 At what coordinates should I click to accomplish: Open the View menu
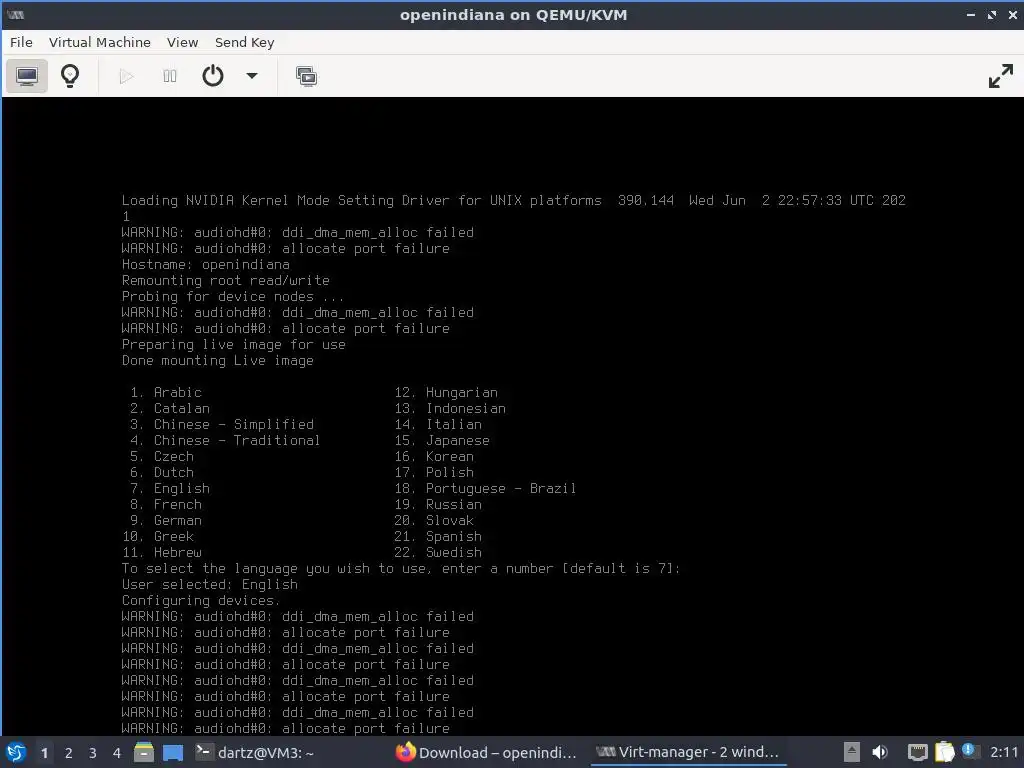point(182,42)
